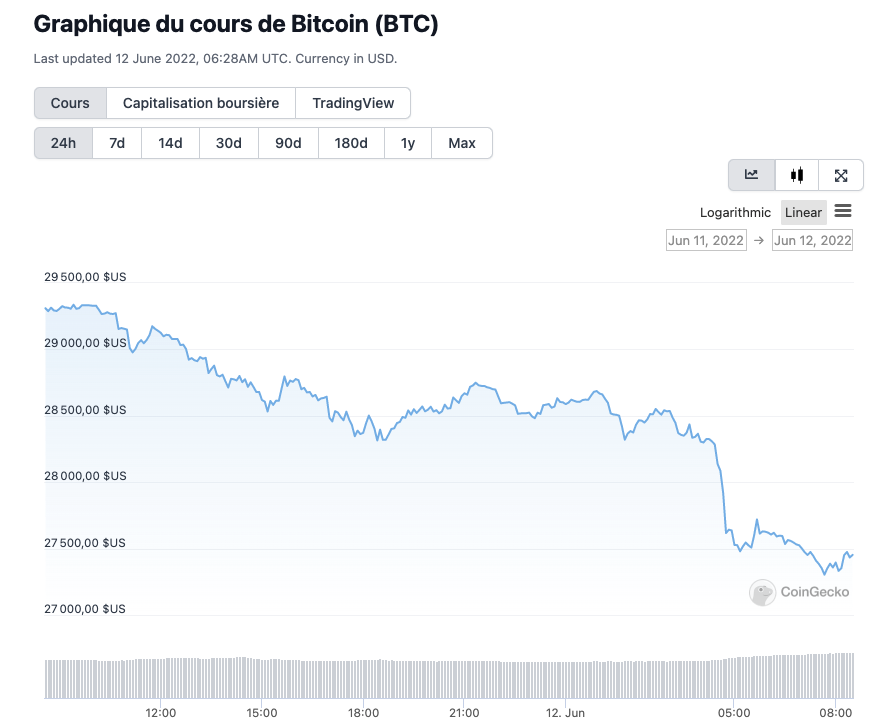Show Max price history
This screenshot has height=726, width=873.
pos(462,143)
